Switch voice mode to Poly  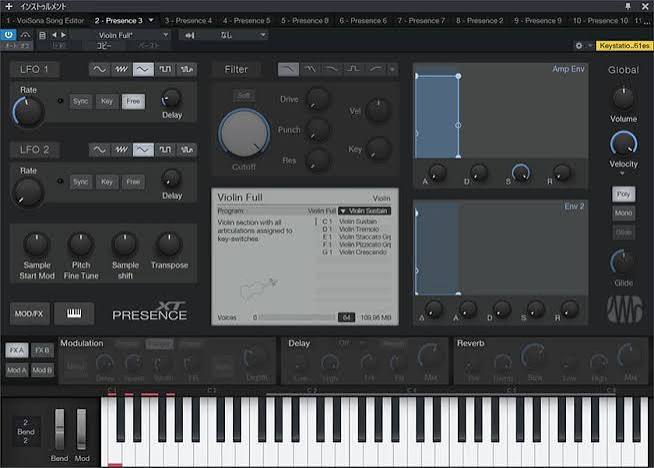623,194
